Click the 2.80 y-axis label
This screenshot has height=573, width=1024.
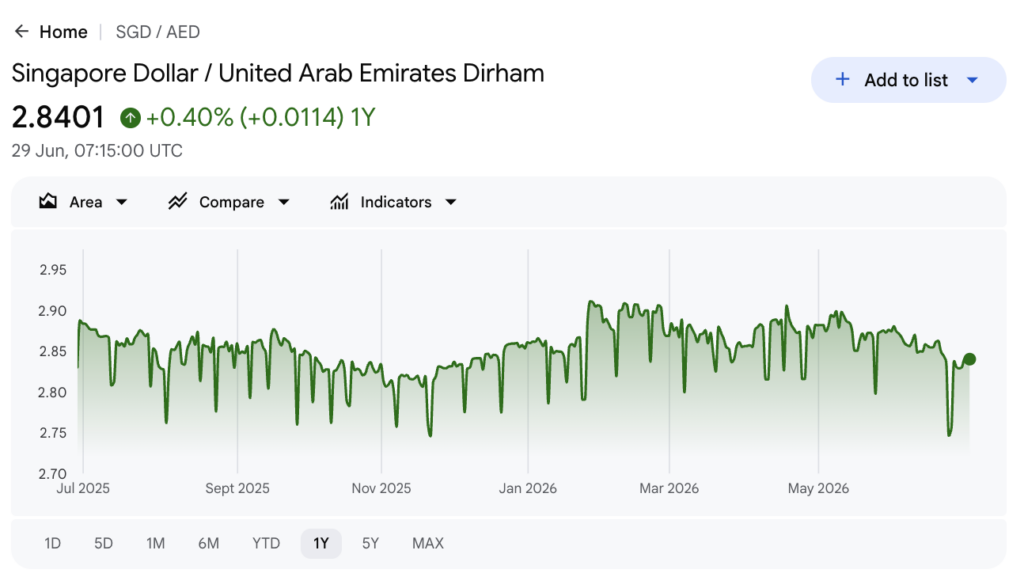tap(53, 393)
